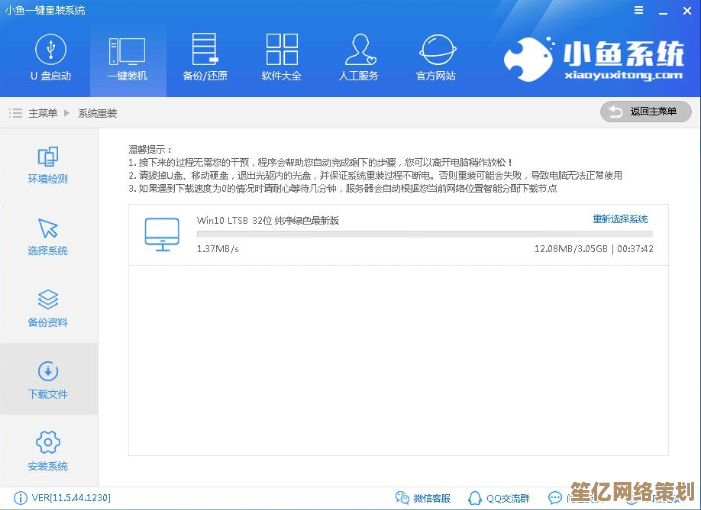701x510 pixels.
Task: Click the 重新选择系统 reselect system link
Action: click(x=620, y=219)
